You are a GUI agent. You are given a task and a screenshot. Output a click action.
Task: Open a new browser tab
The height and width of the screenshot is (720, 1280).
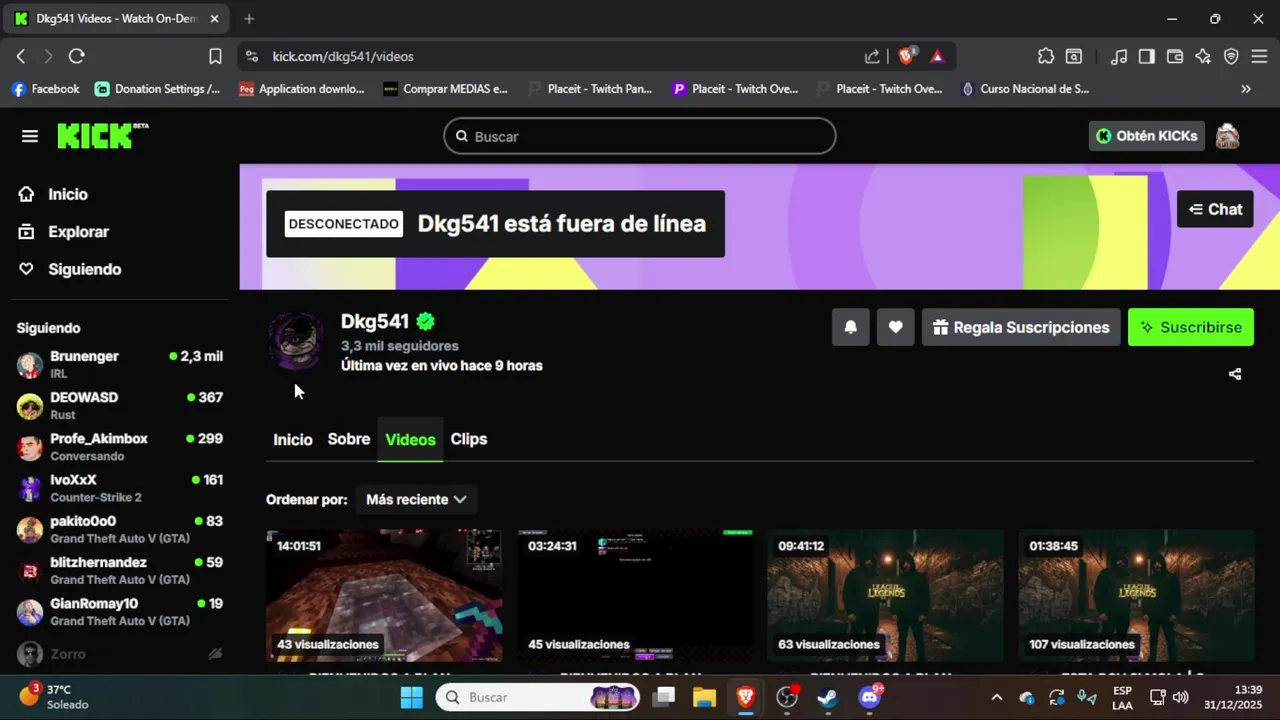click(249, 18)
